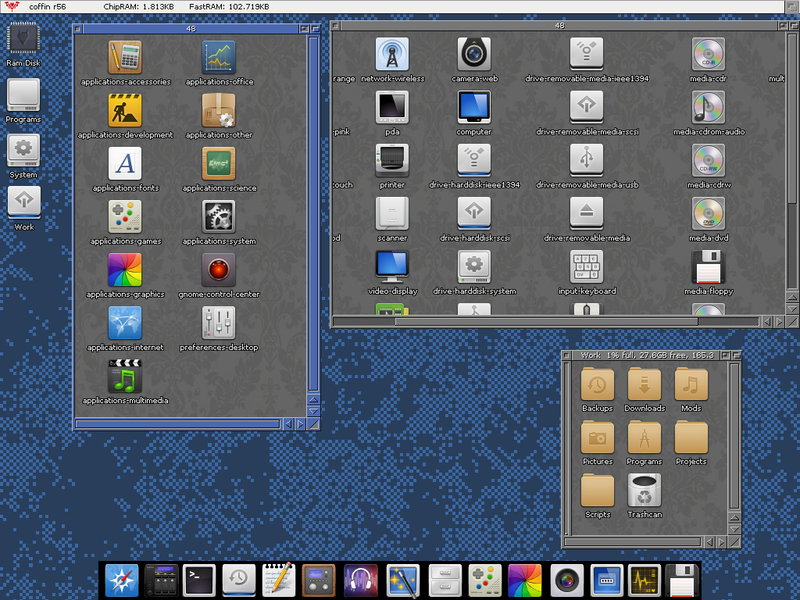Select the camera-web icon

(473, 53)
